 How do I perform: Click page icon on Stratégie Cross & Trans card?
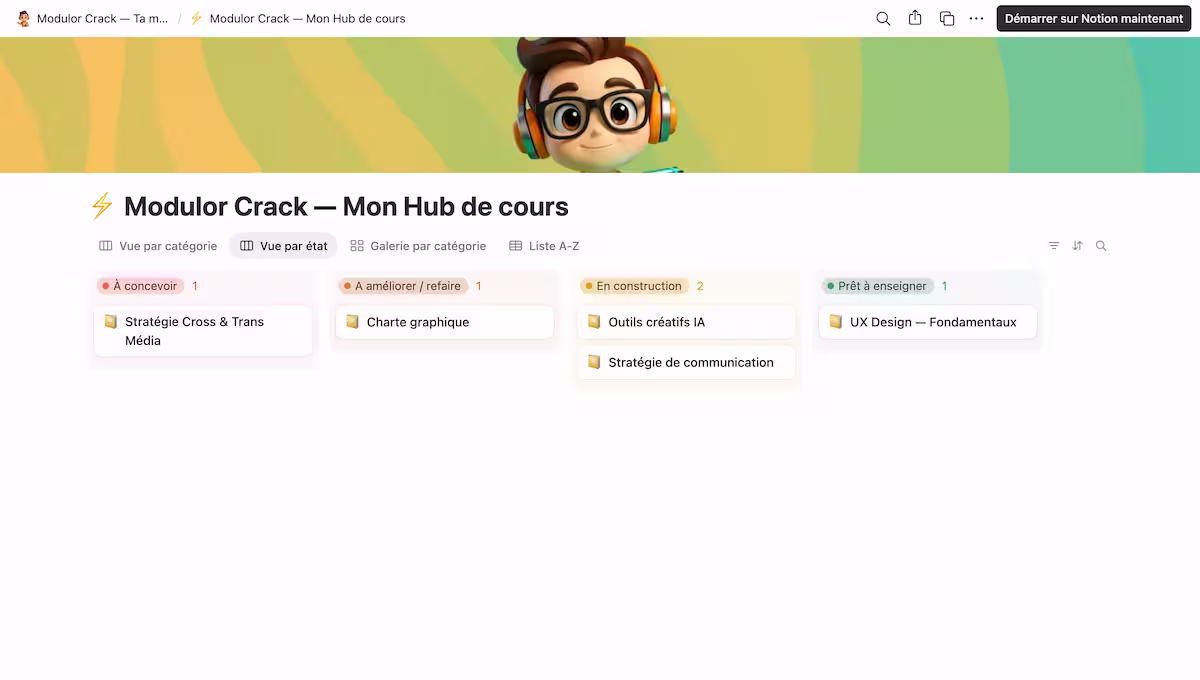pyautogui.click(x=111, y=322)
